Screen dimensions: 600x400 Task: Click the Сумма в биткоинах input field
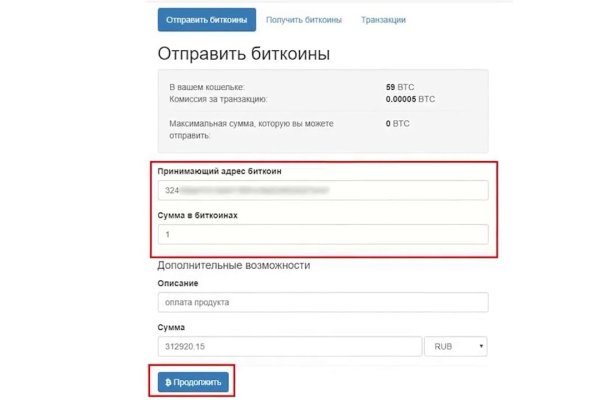[322, 234]
